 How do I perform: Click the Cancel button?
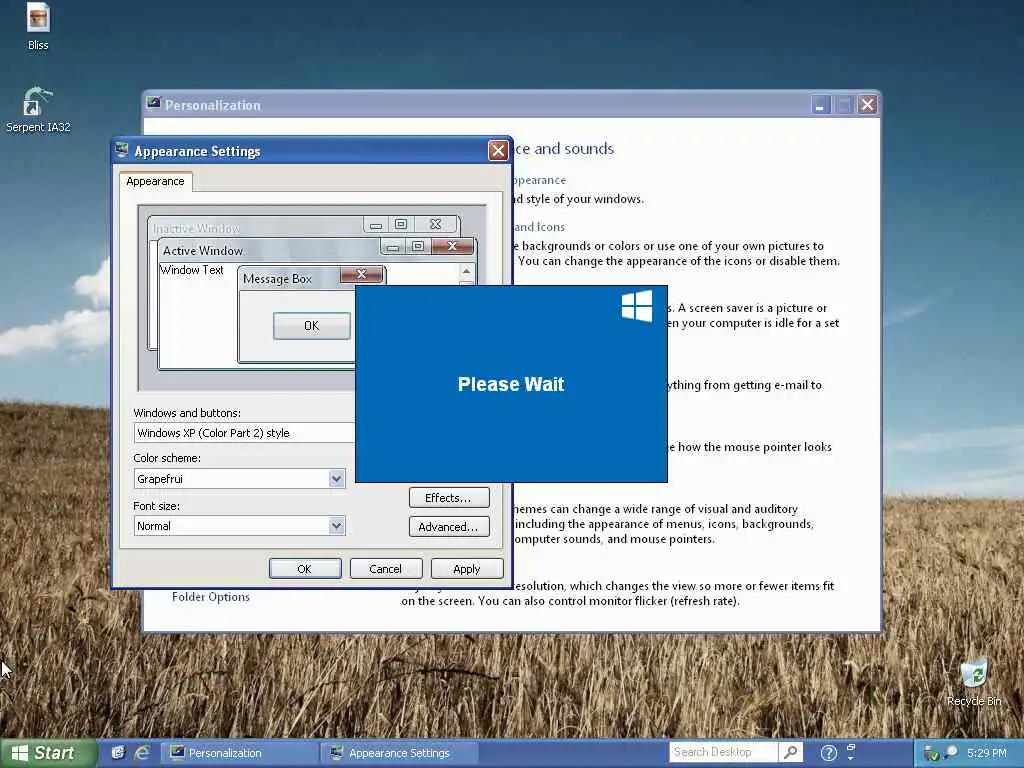385,569
